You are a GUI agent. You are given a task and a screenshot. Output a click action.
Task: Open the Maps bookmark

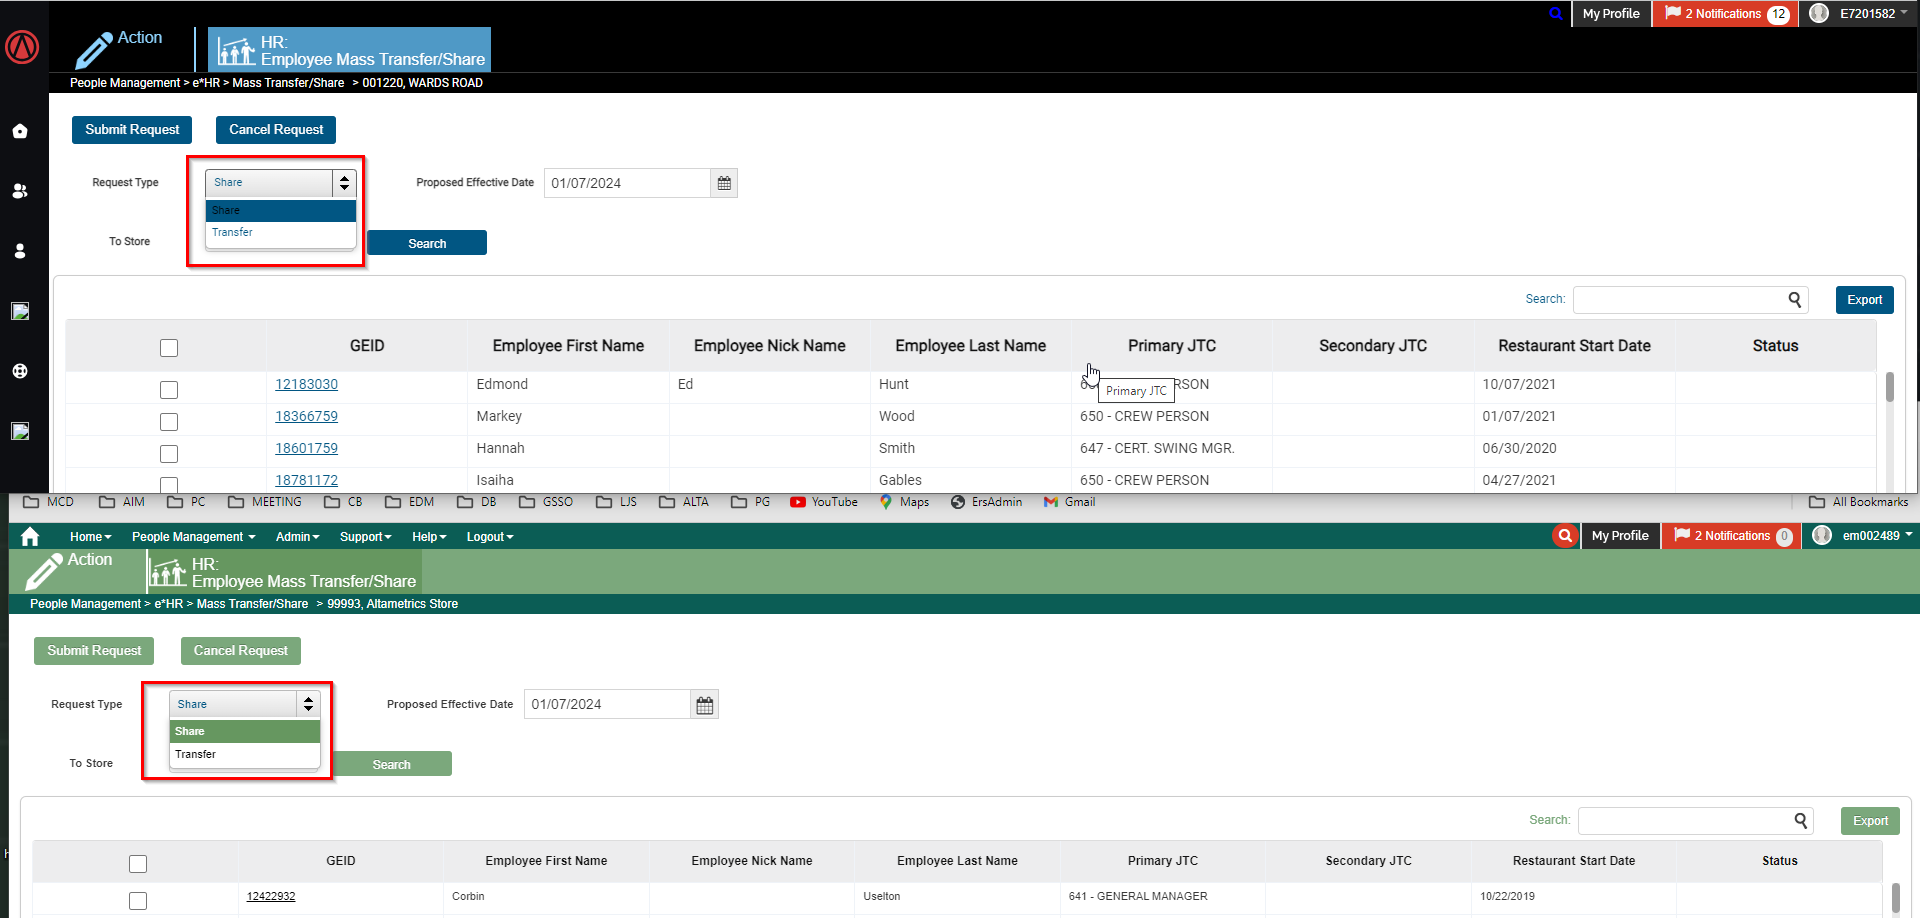(904, 502)
